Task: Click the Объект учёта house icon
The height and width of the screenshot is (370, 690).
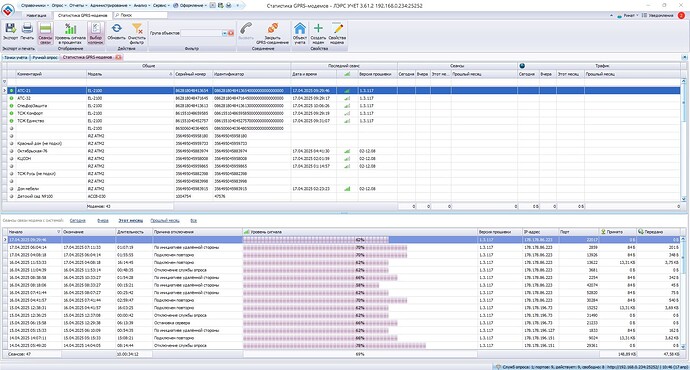Action: point(300,29)
